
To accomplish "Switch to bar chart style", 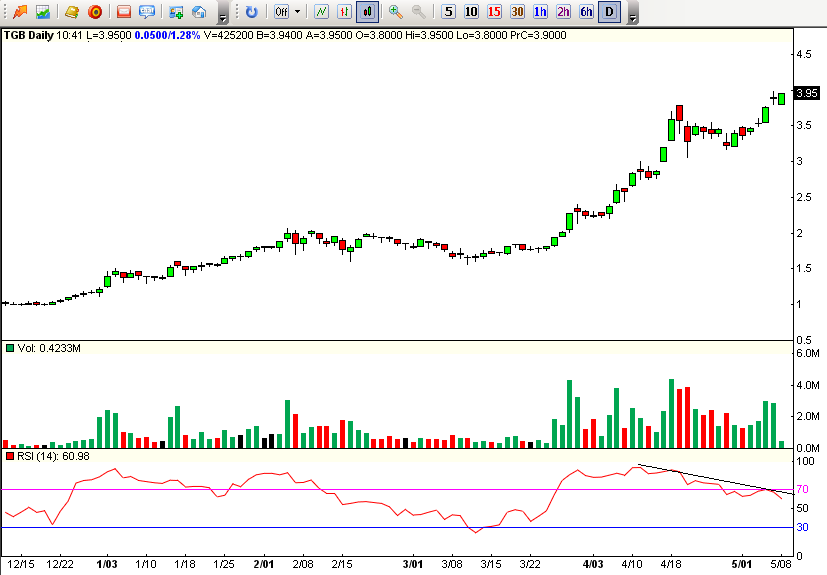I will (x=344, y=12).
